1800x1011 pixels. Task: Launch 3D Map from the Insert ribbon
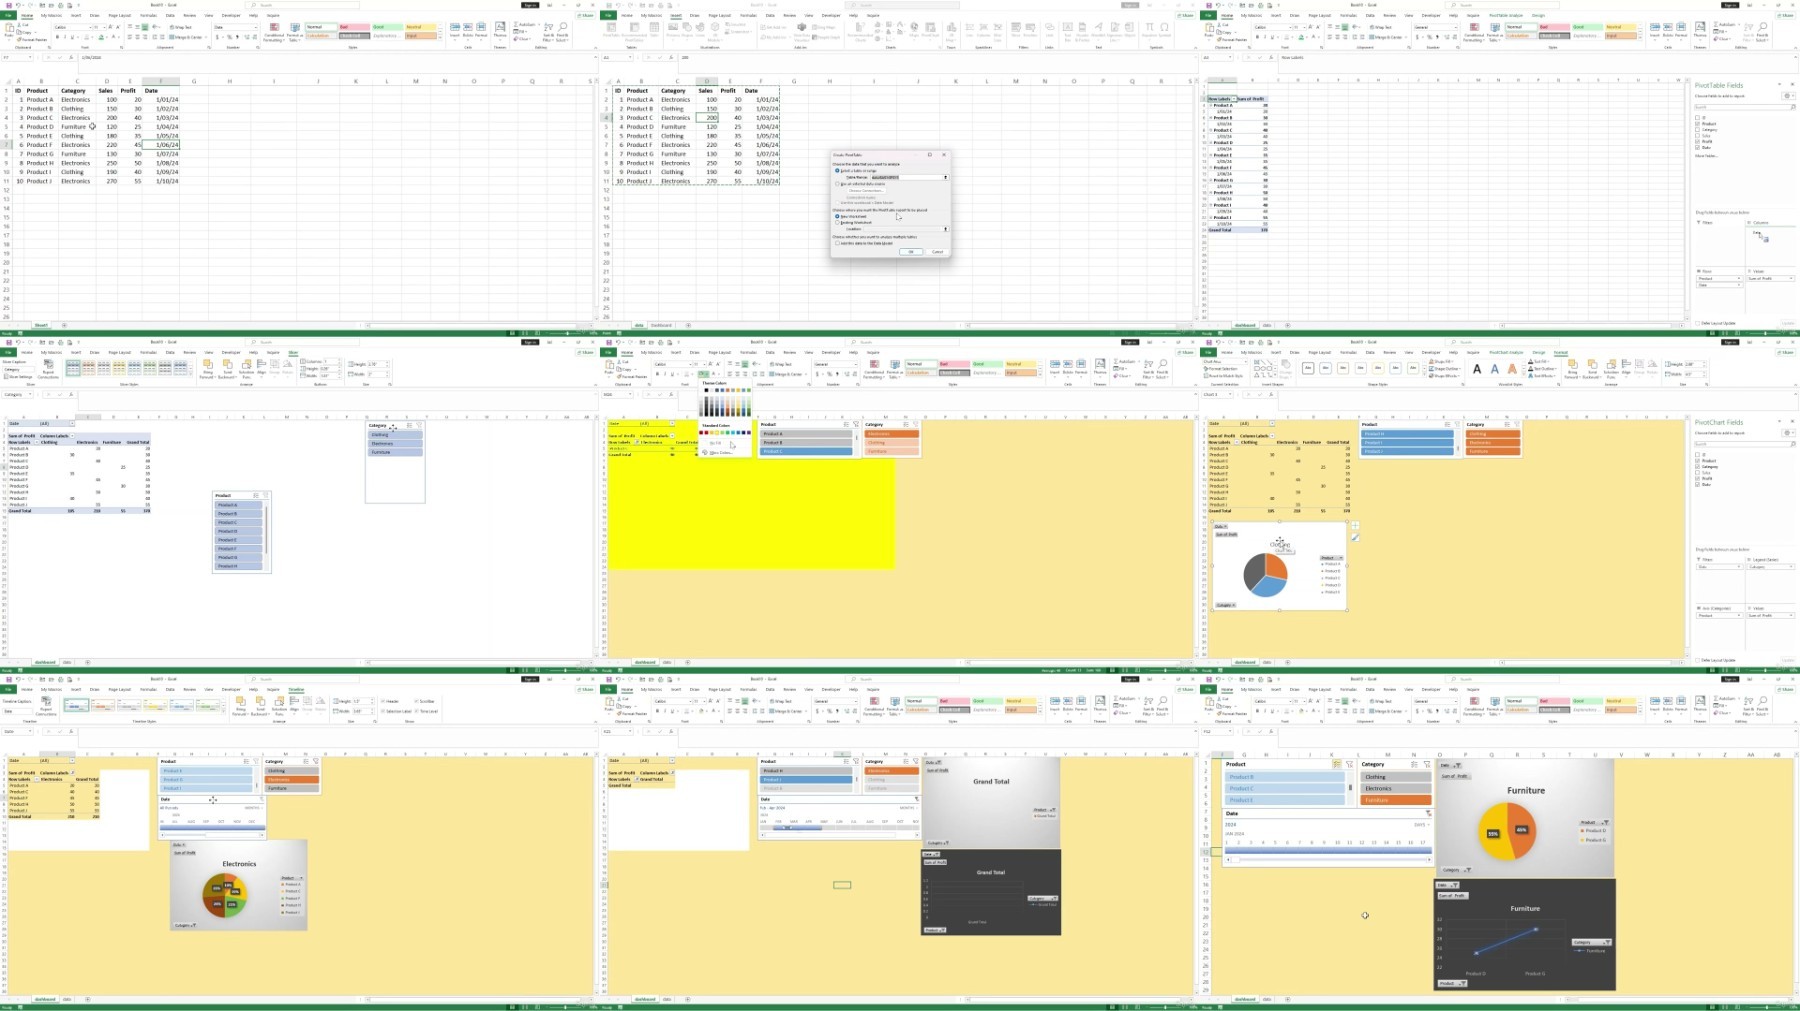(x=949, y=31)
